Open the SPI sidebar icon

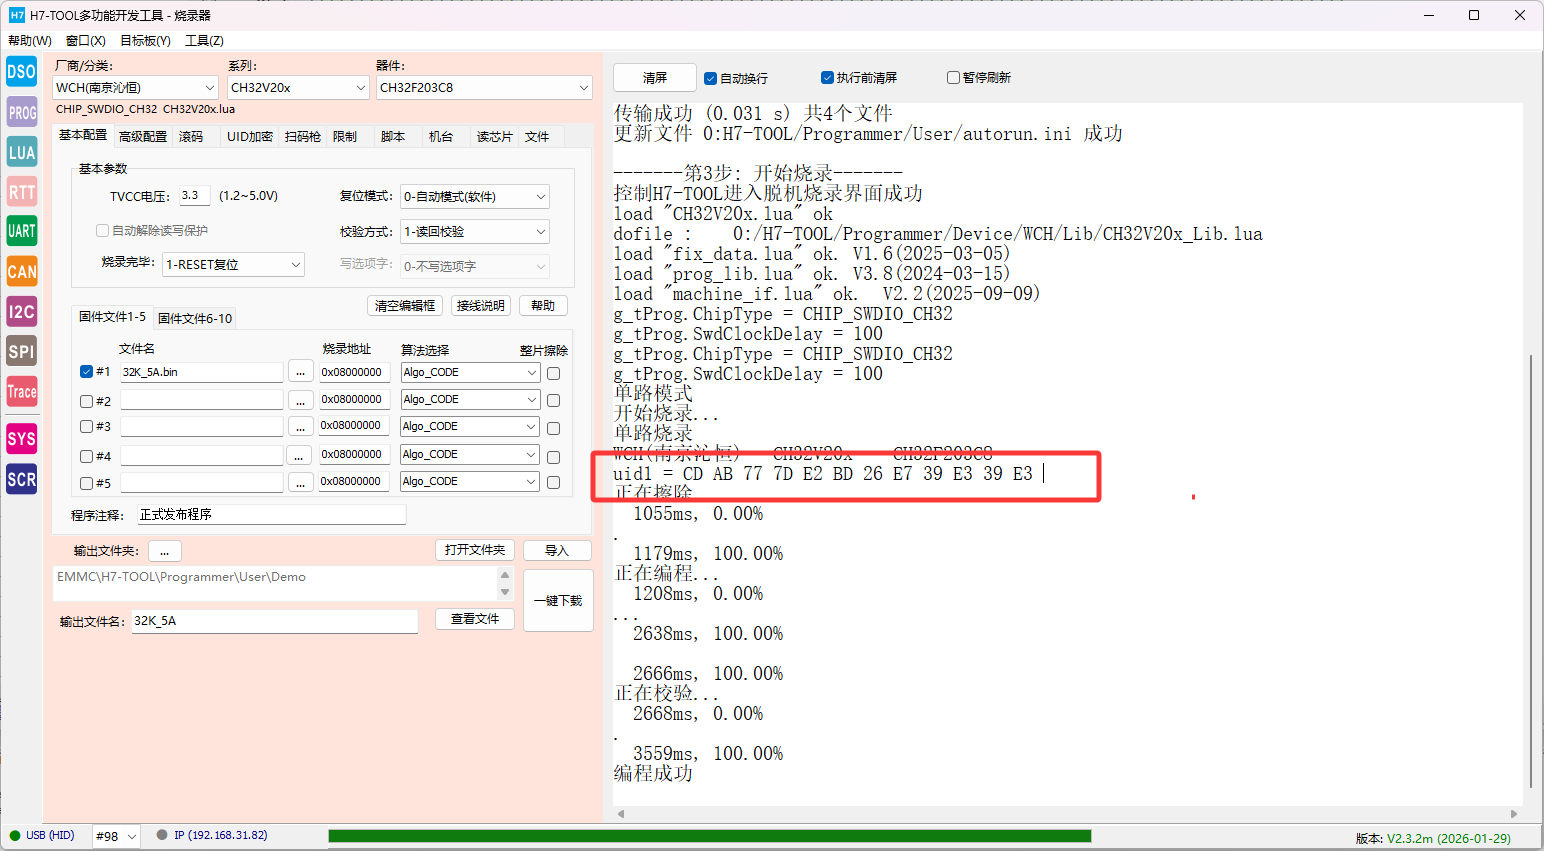(21, 351)
